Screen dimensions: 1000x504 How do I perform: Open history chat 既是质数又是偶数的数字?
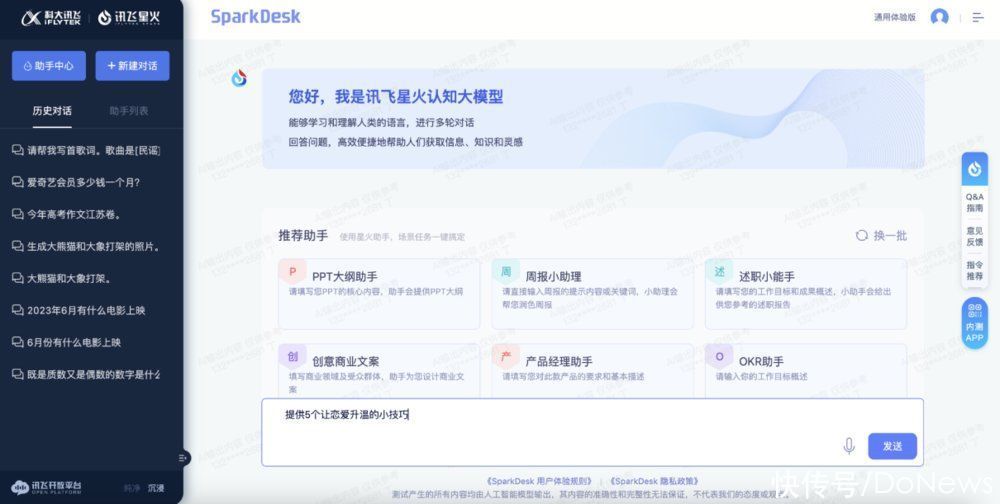coord(86,374)
